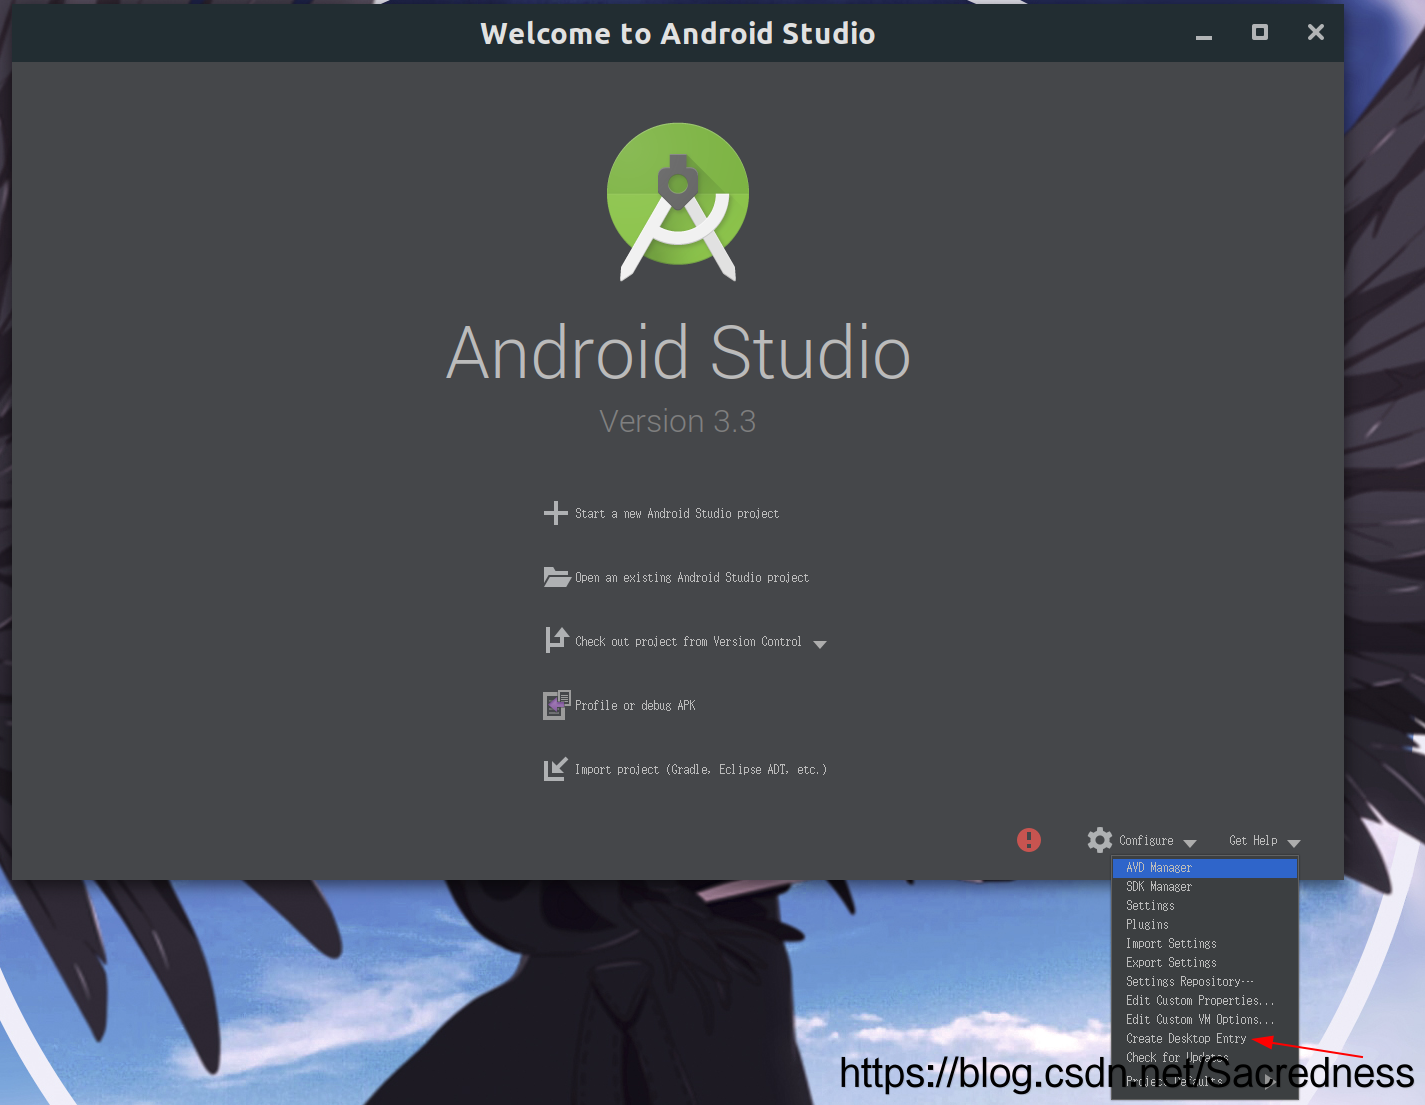Select Create Desktop Entry menu item

[x=1205, y=1039]
